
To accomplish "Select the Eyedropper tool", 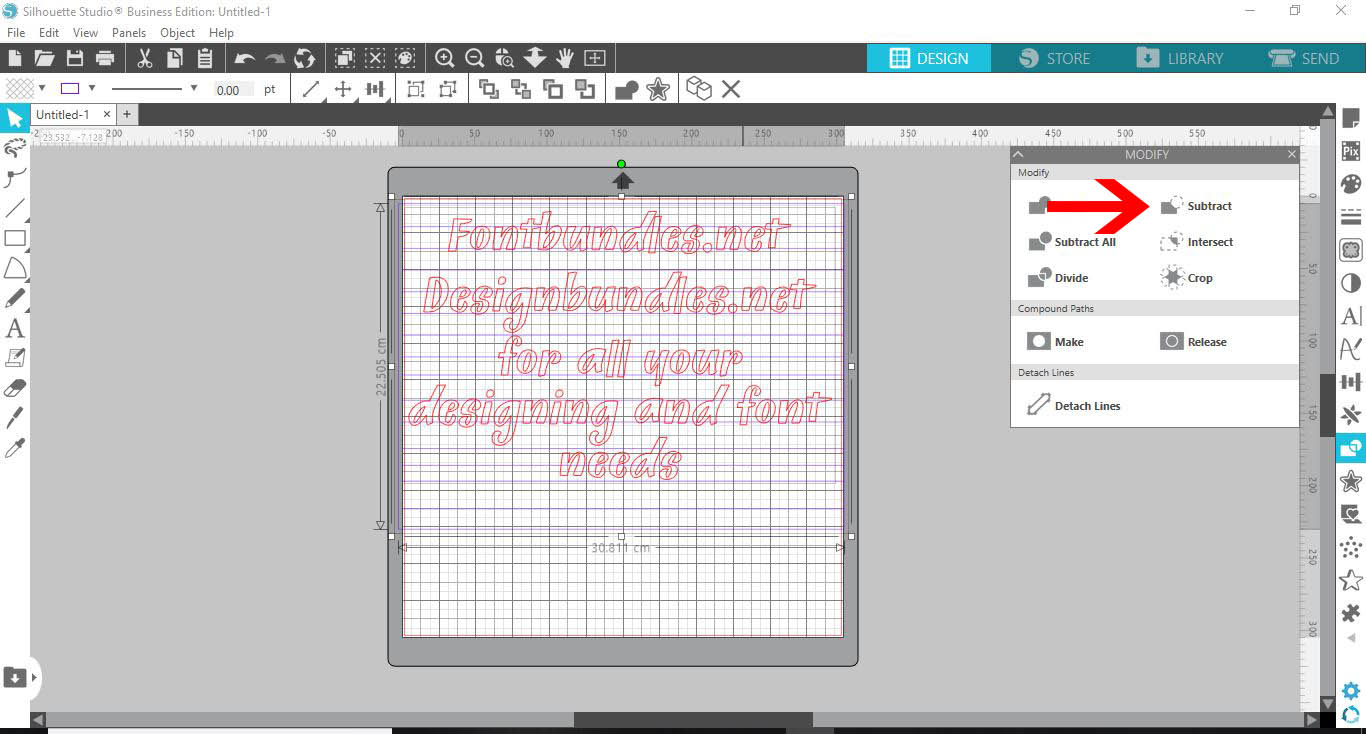I will (15, 448).
